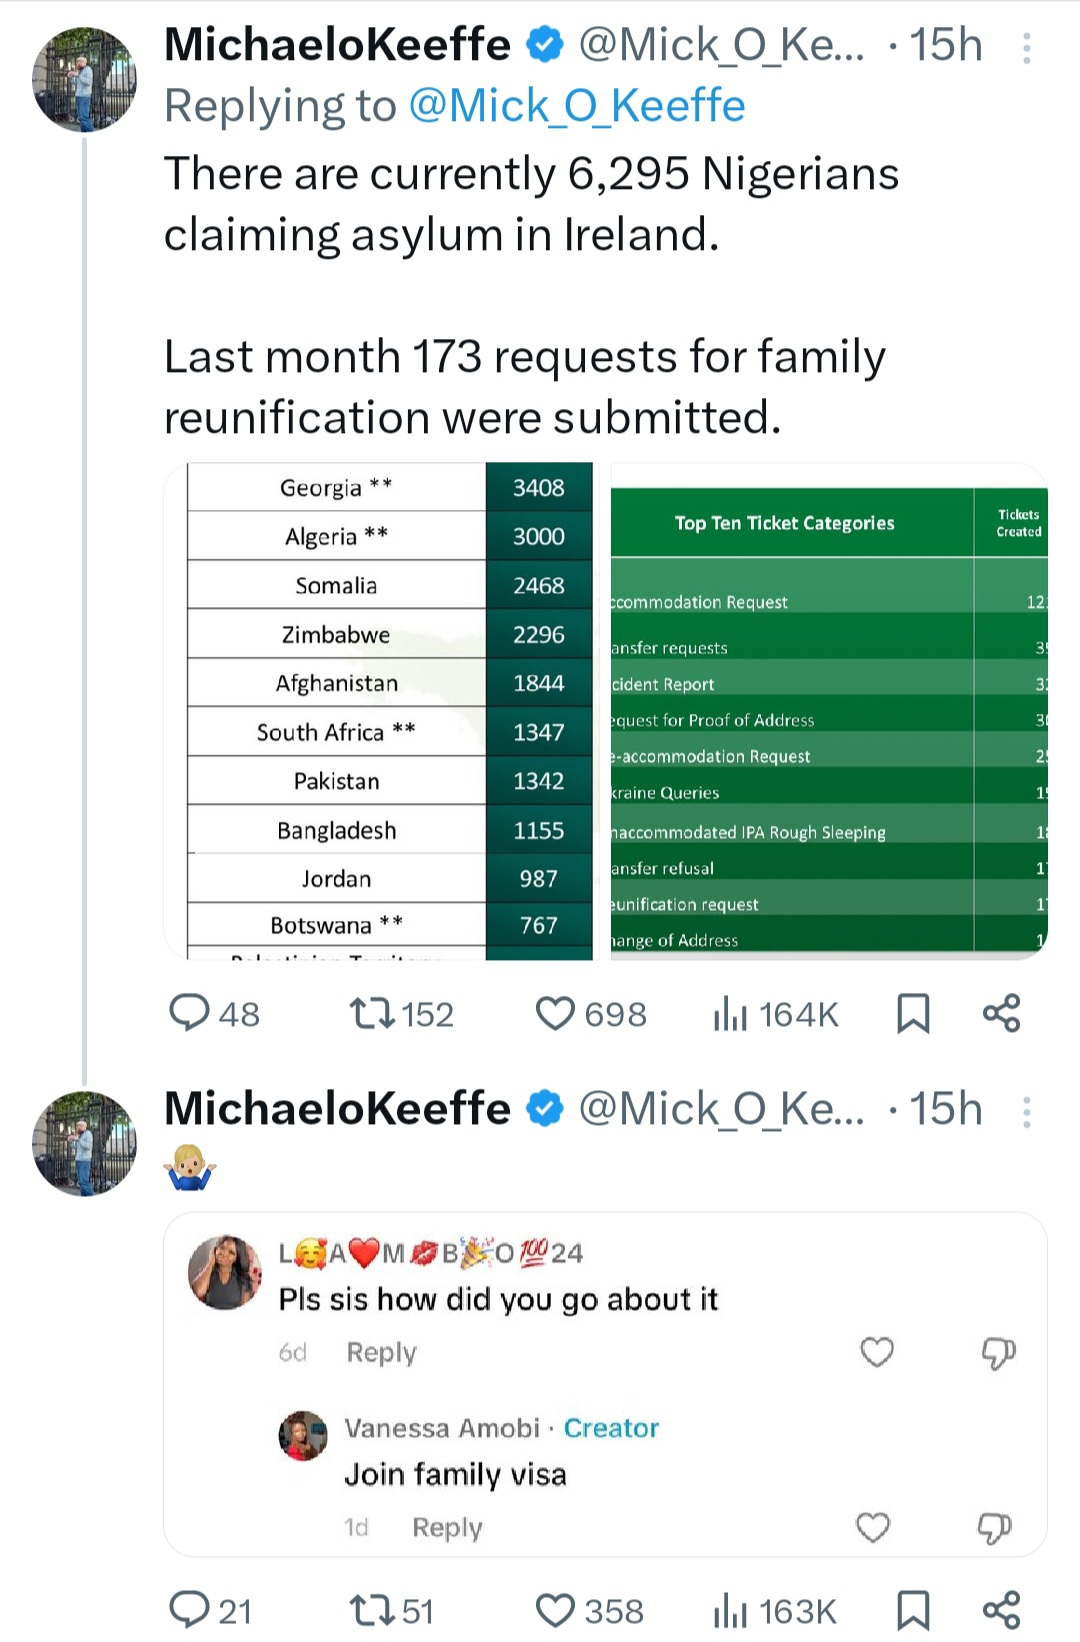
Task: Share the second tweet
Action: click(x=1001, y=1610)
